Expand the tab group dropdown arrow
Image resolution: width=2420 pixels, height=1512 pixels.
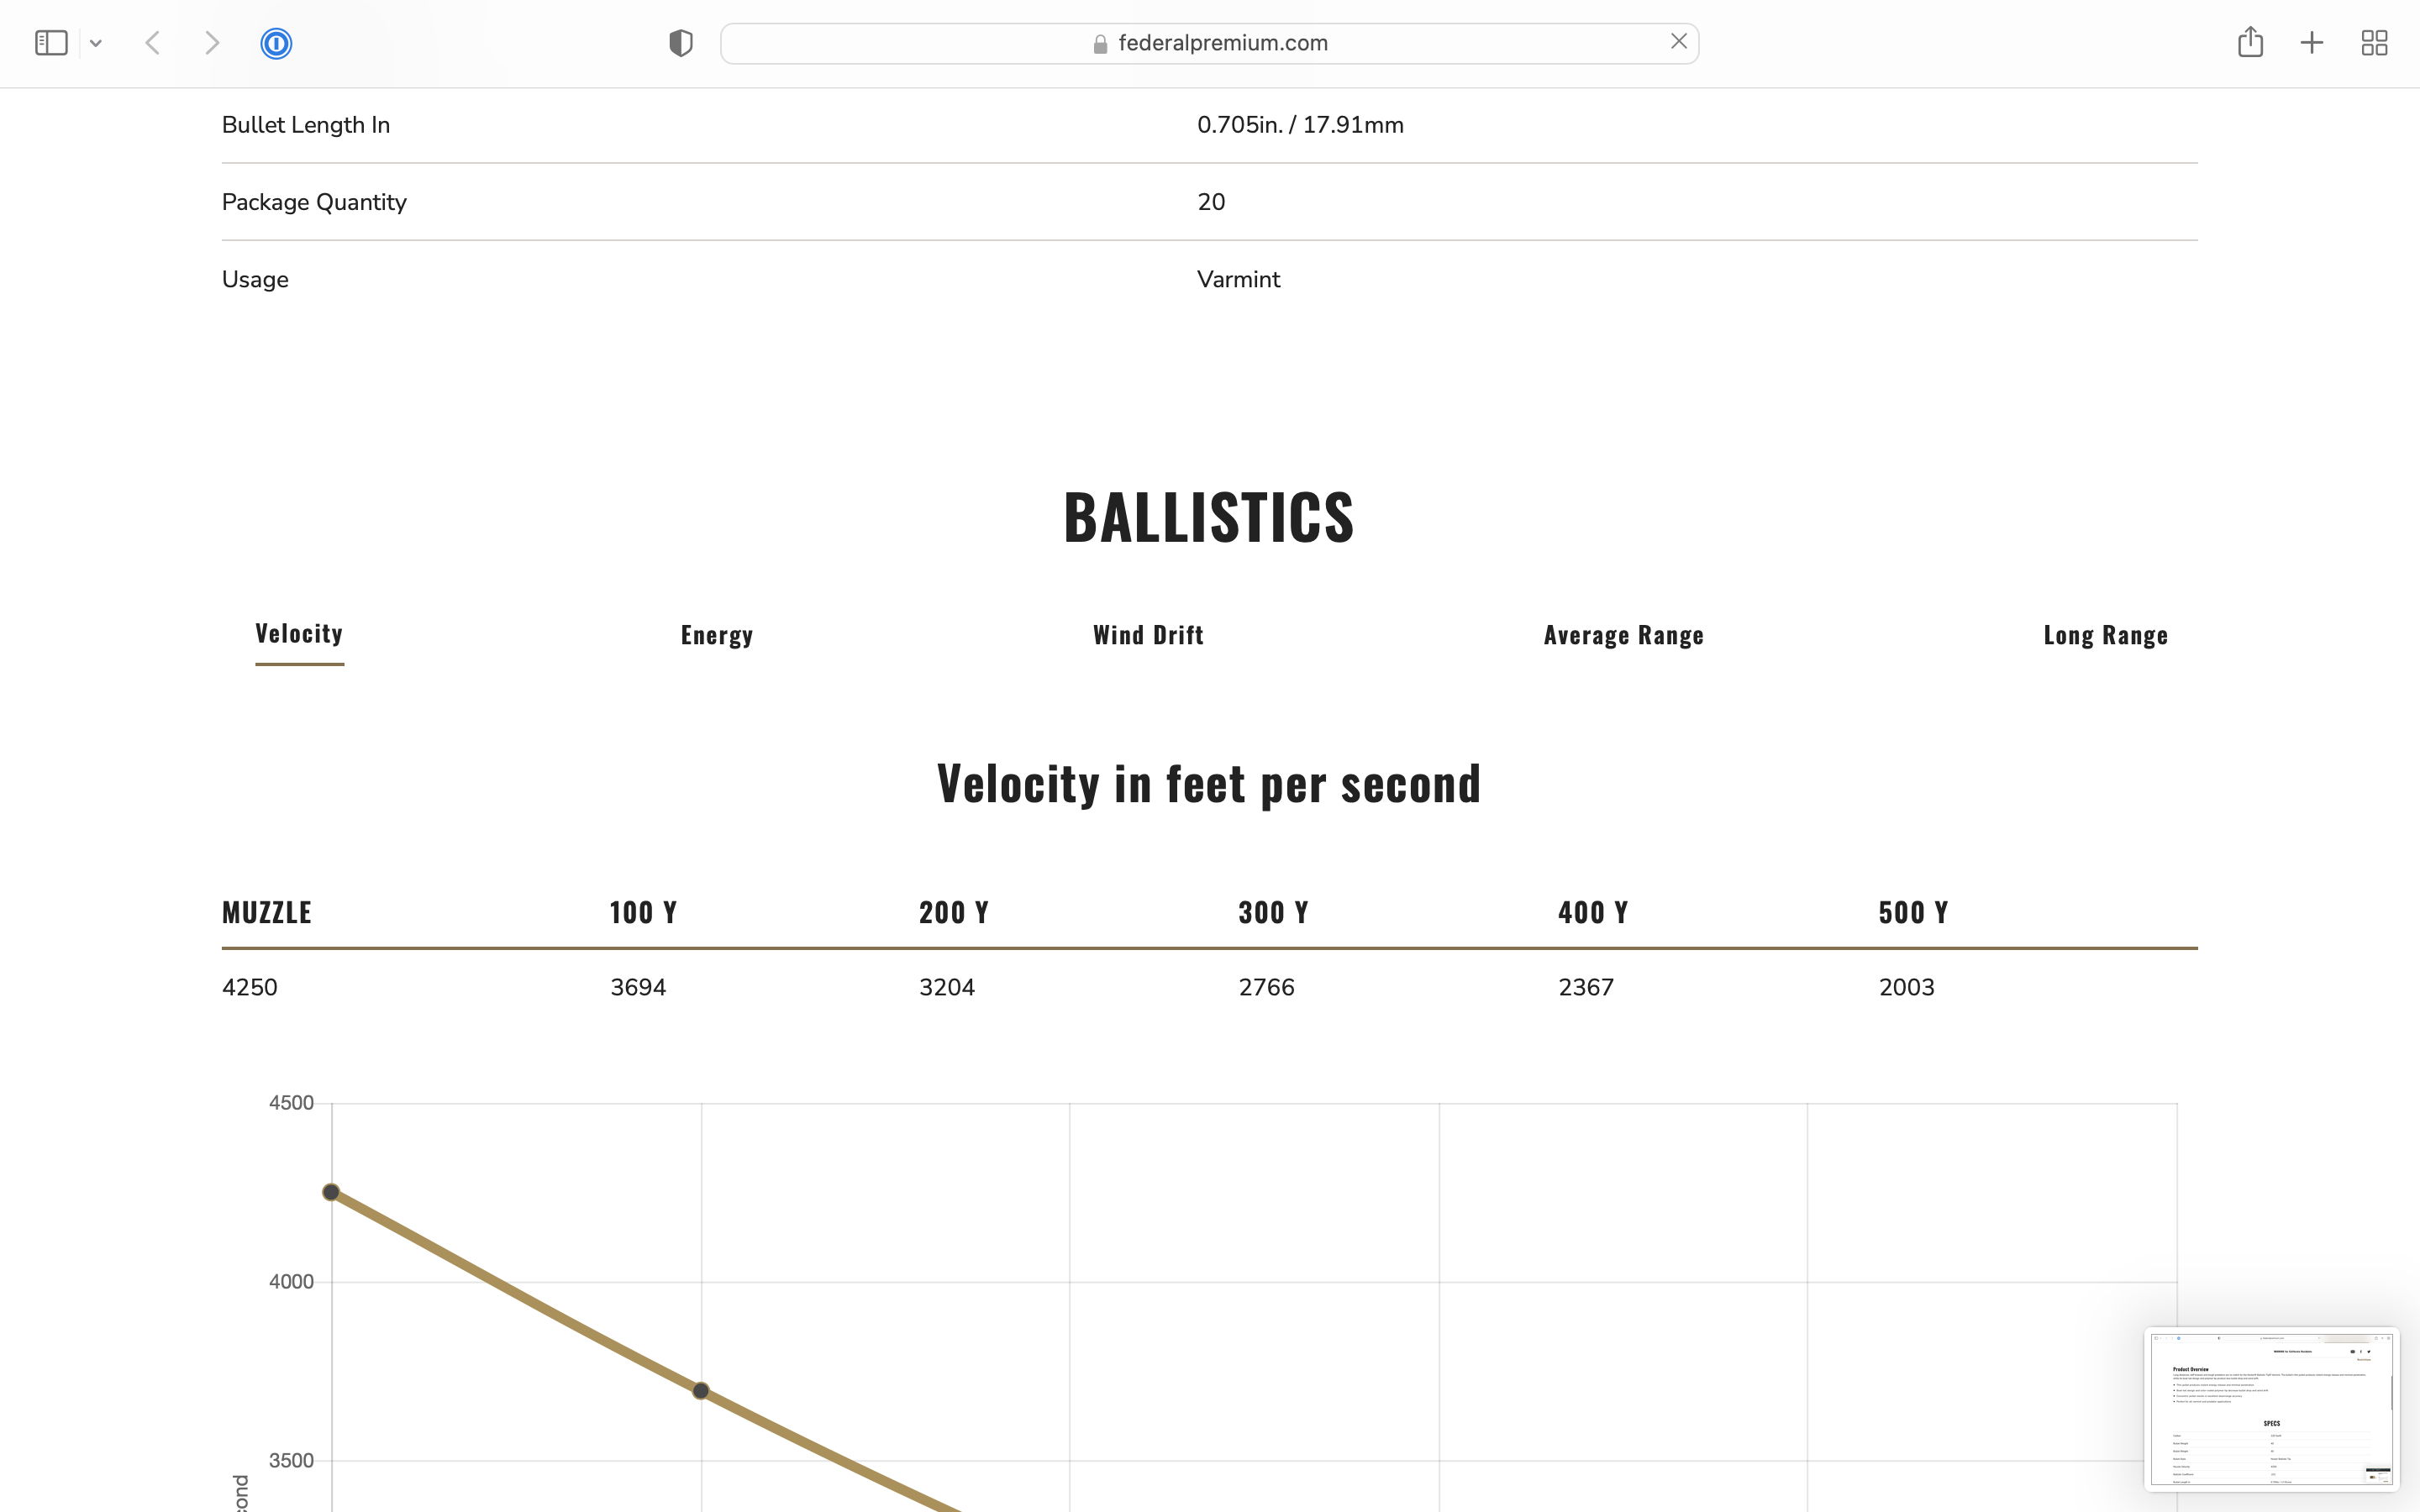click(x=96, y=43)
